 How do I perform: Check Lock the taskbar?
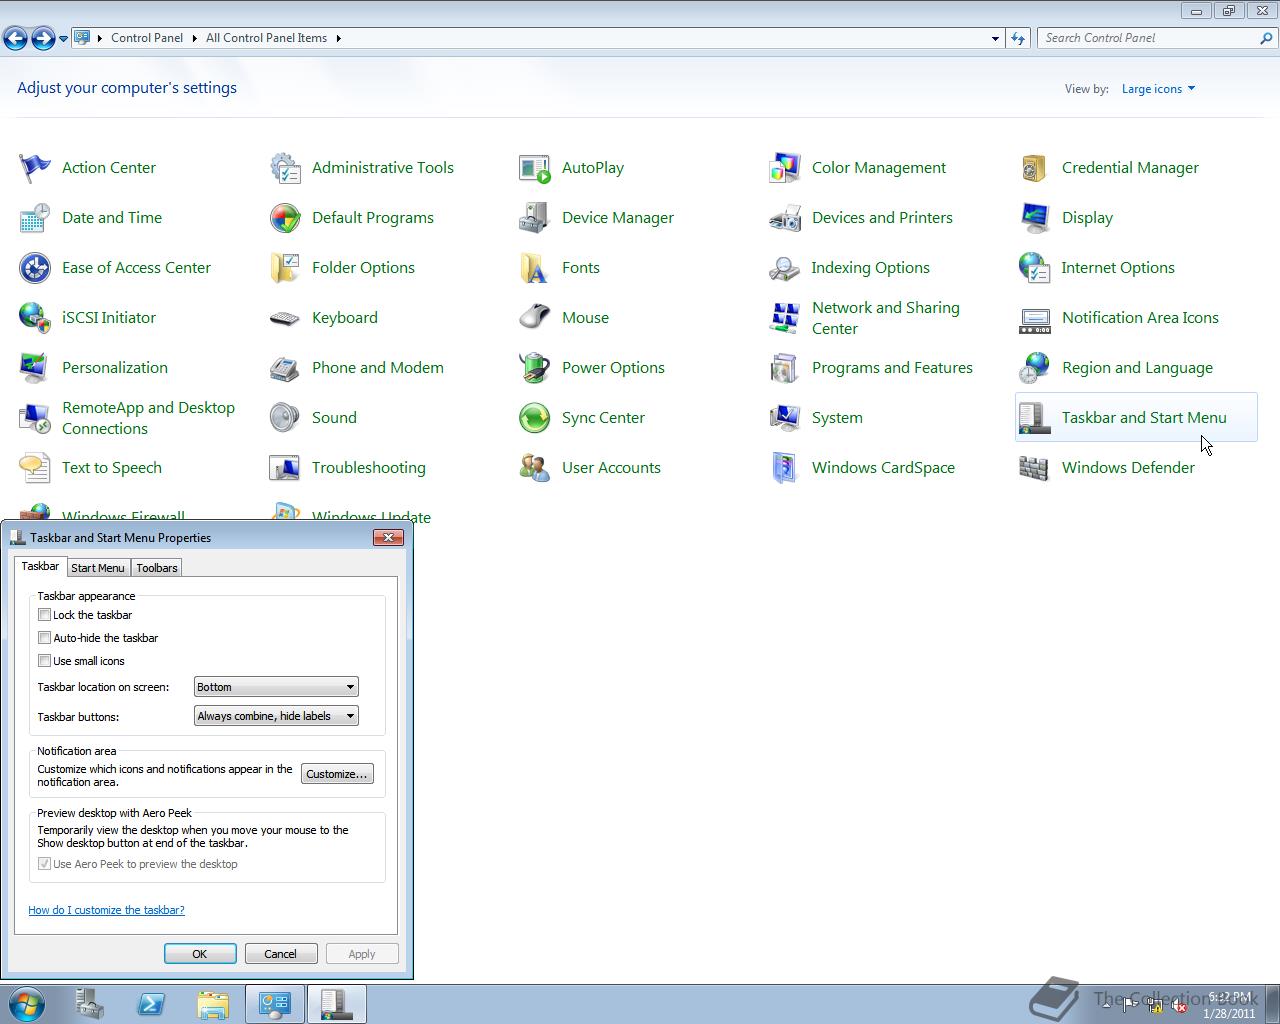point(44,615)
